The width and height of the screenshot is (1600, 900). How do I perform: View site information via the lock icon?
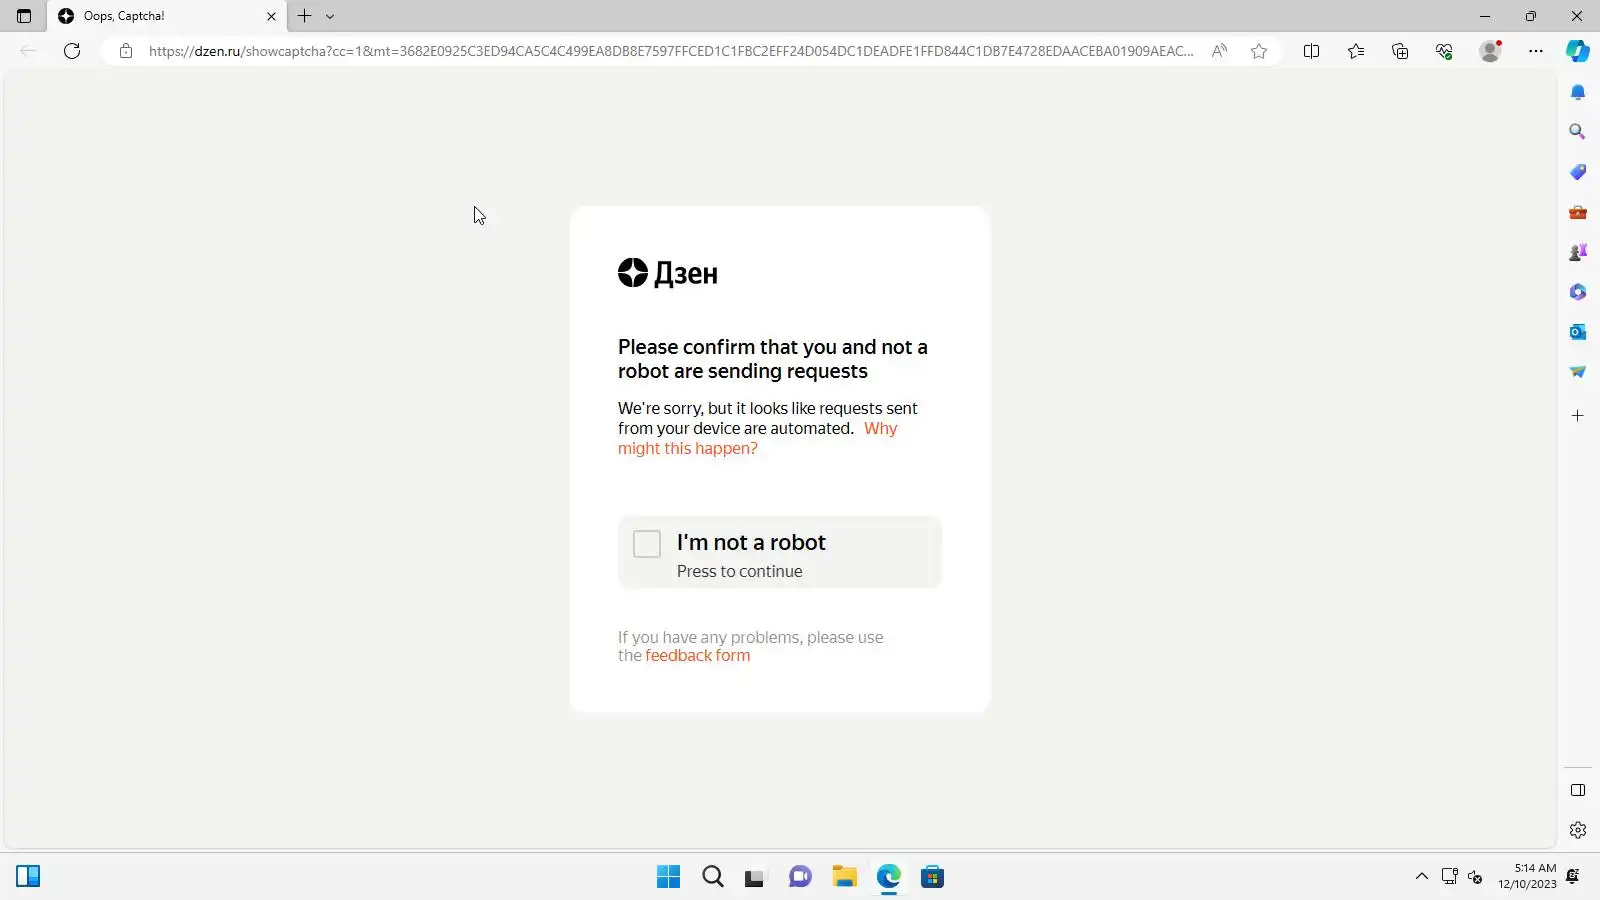(x=126, y=51)
